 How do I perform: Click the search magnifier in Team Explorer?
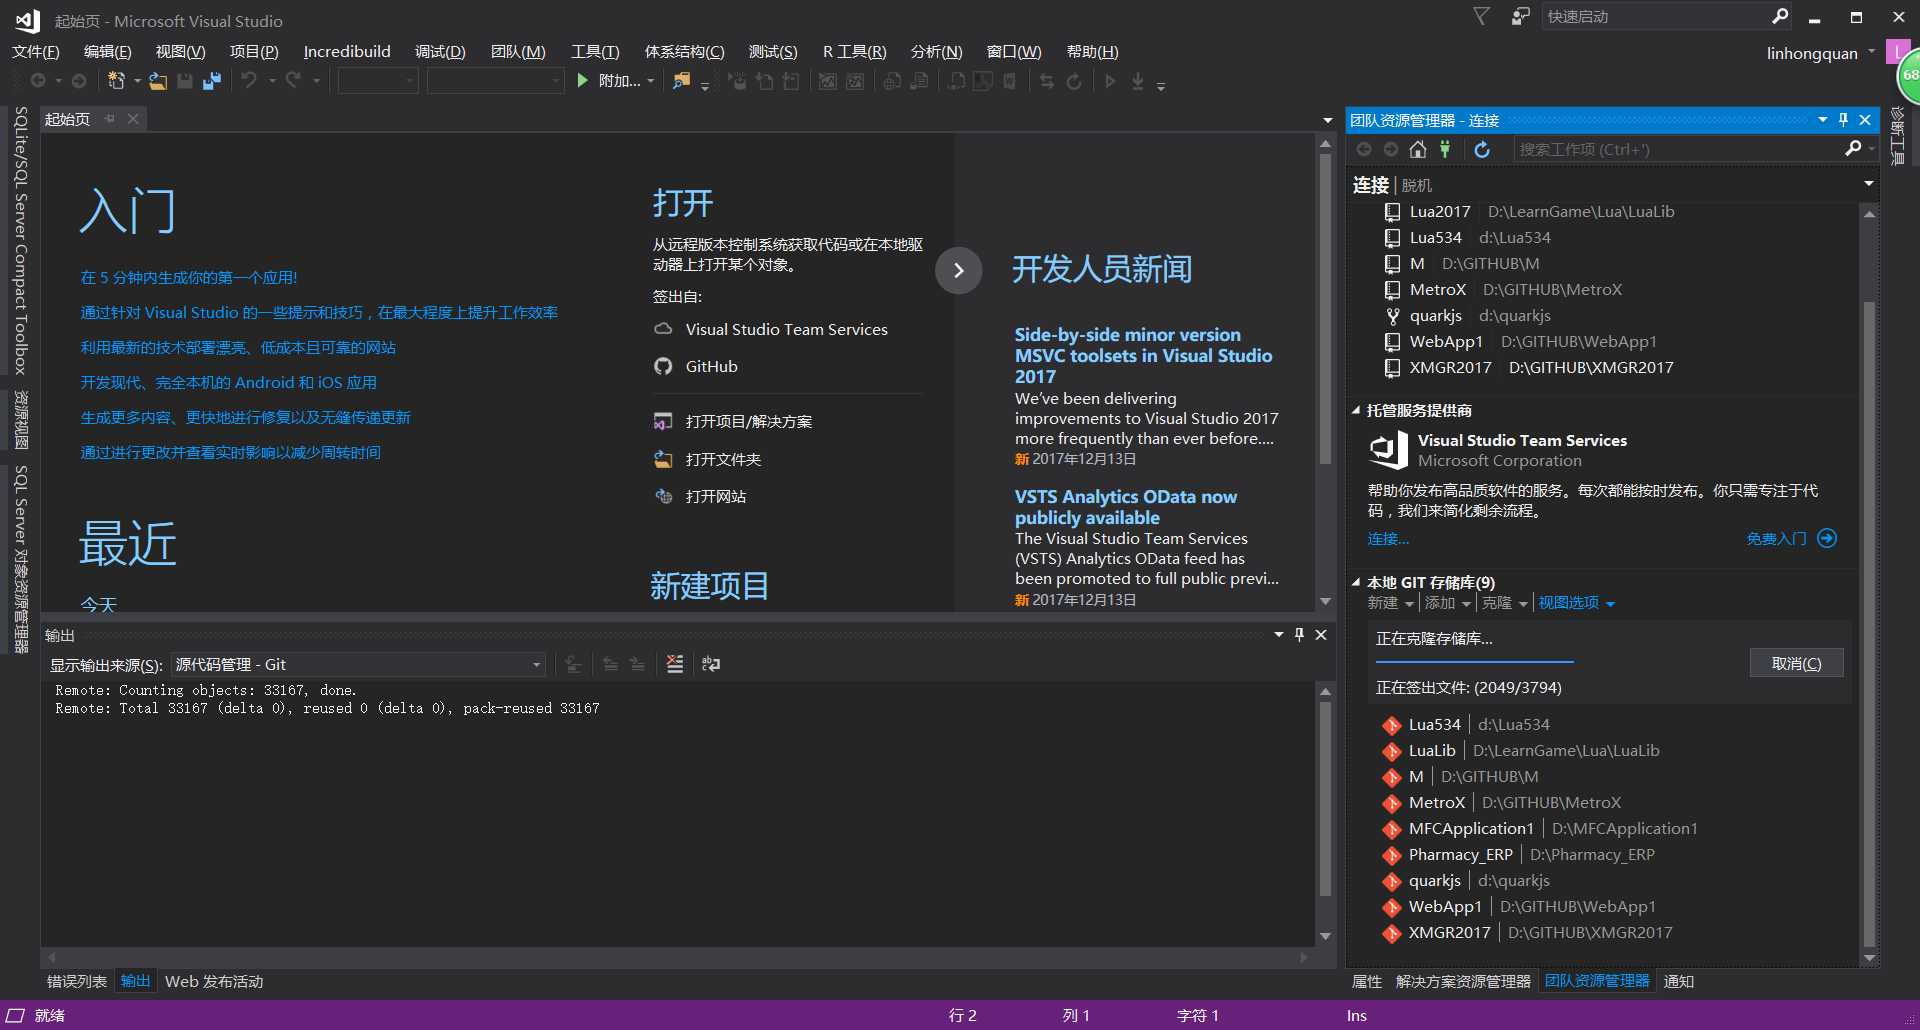click(1852, 148)
